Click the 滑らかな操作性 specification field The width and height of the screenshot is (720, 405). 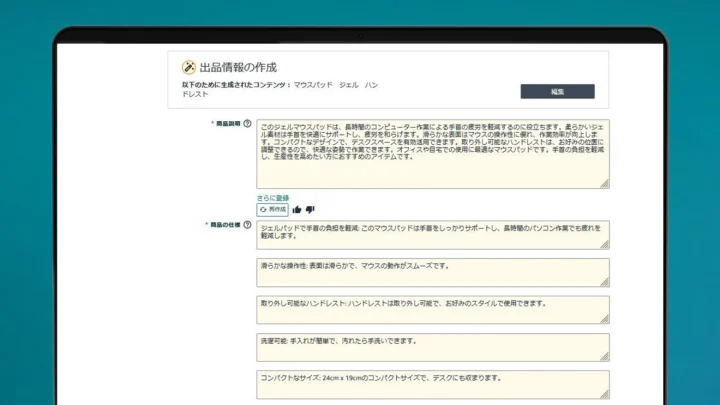click(x=433, y=273)
